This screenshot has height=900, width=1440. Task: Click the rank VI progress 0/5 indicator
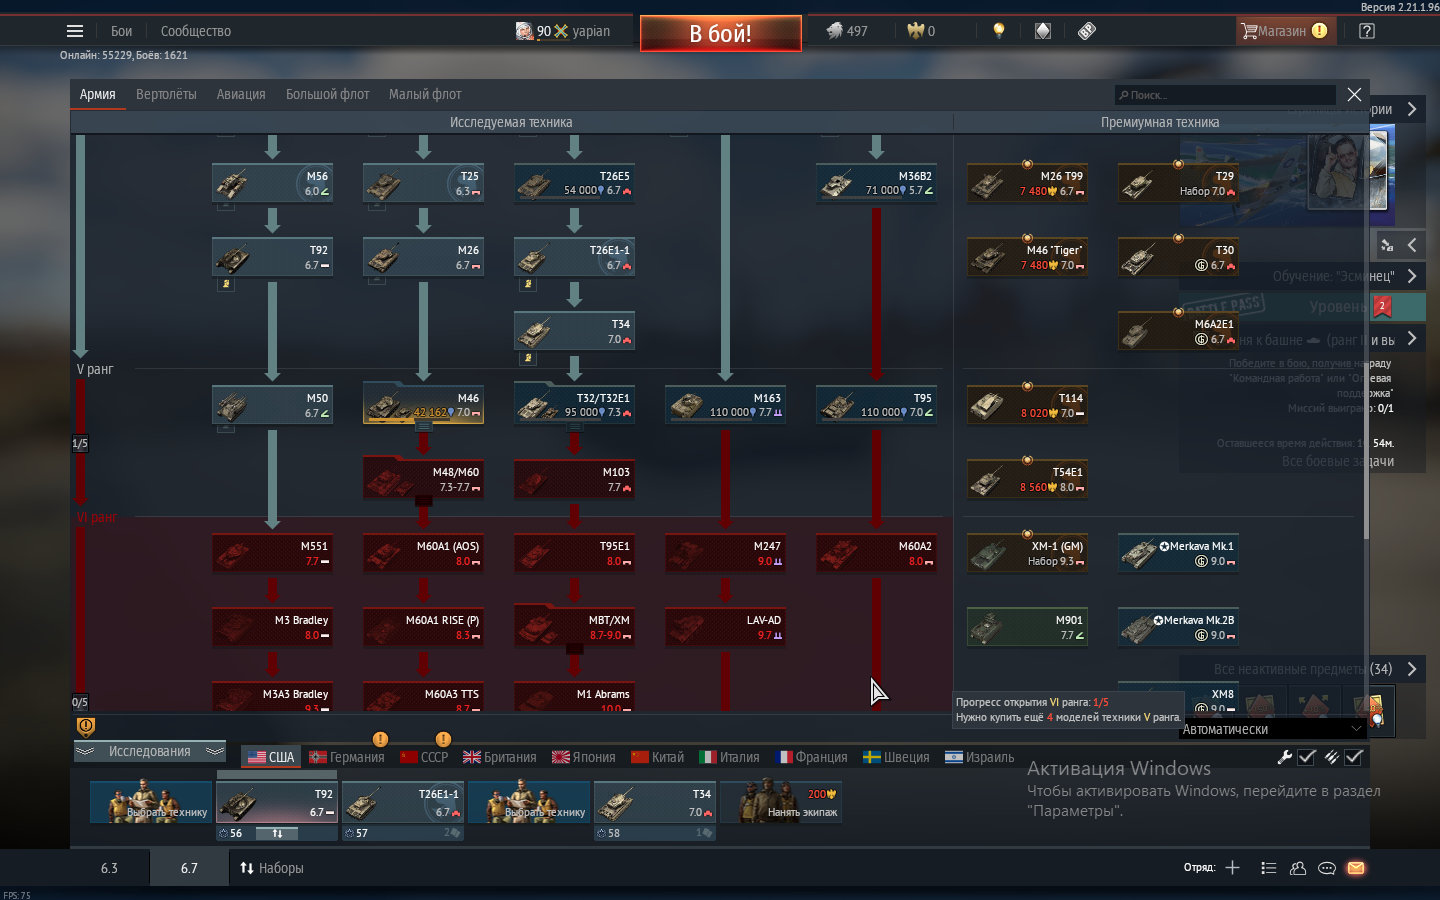click(x=80, y=702)
